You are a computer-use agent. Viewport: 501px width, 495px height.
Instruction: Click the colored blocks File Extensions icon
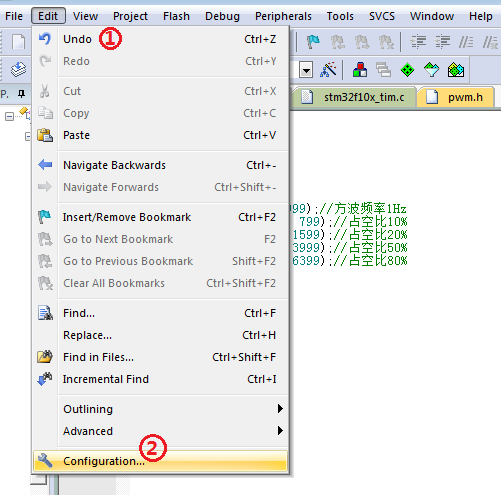click(360, 70)
